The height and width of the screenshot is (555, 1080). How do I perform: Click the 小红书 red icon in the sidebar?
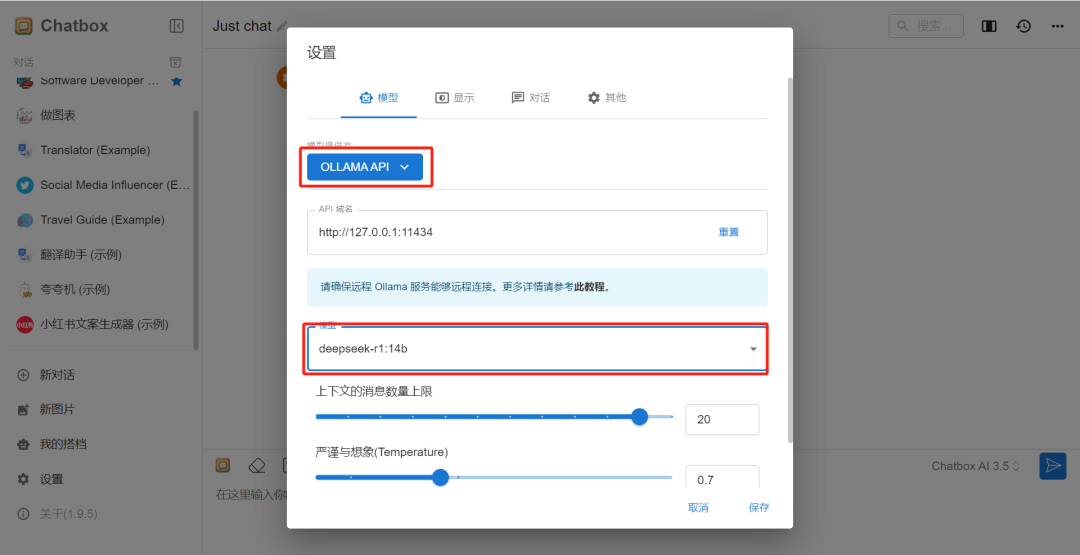25,324
